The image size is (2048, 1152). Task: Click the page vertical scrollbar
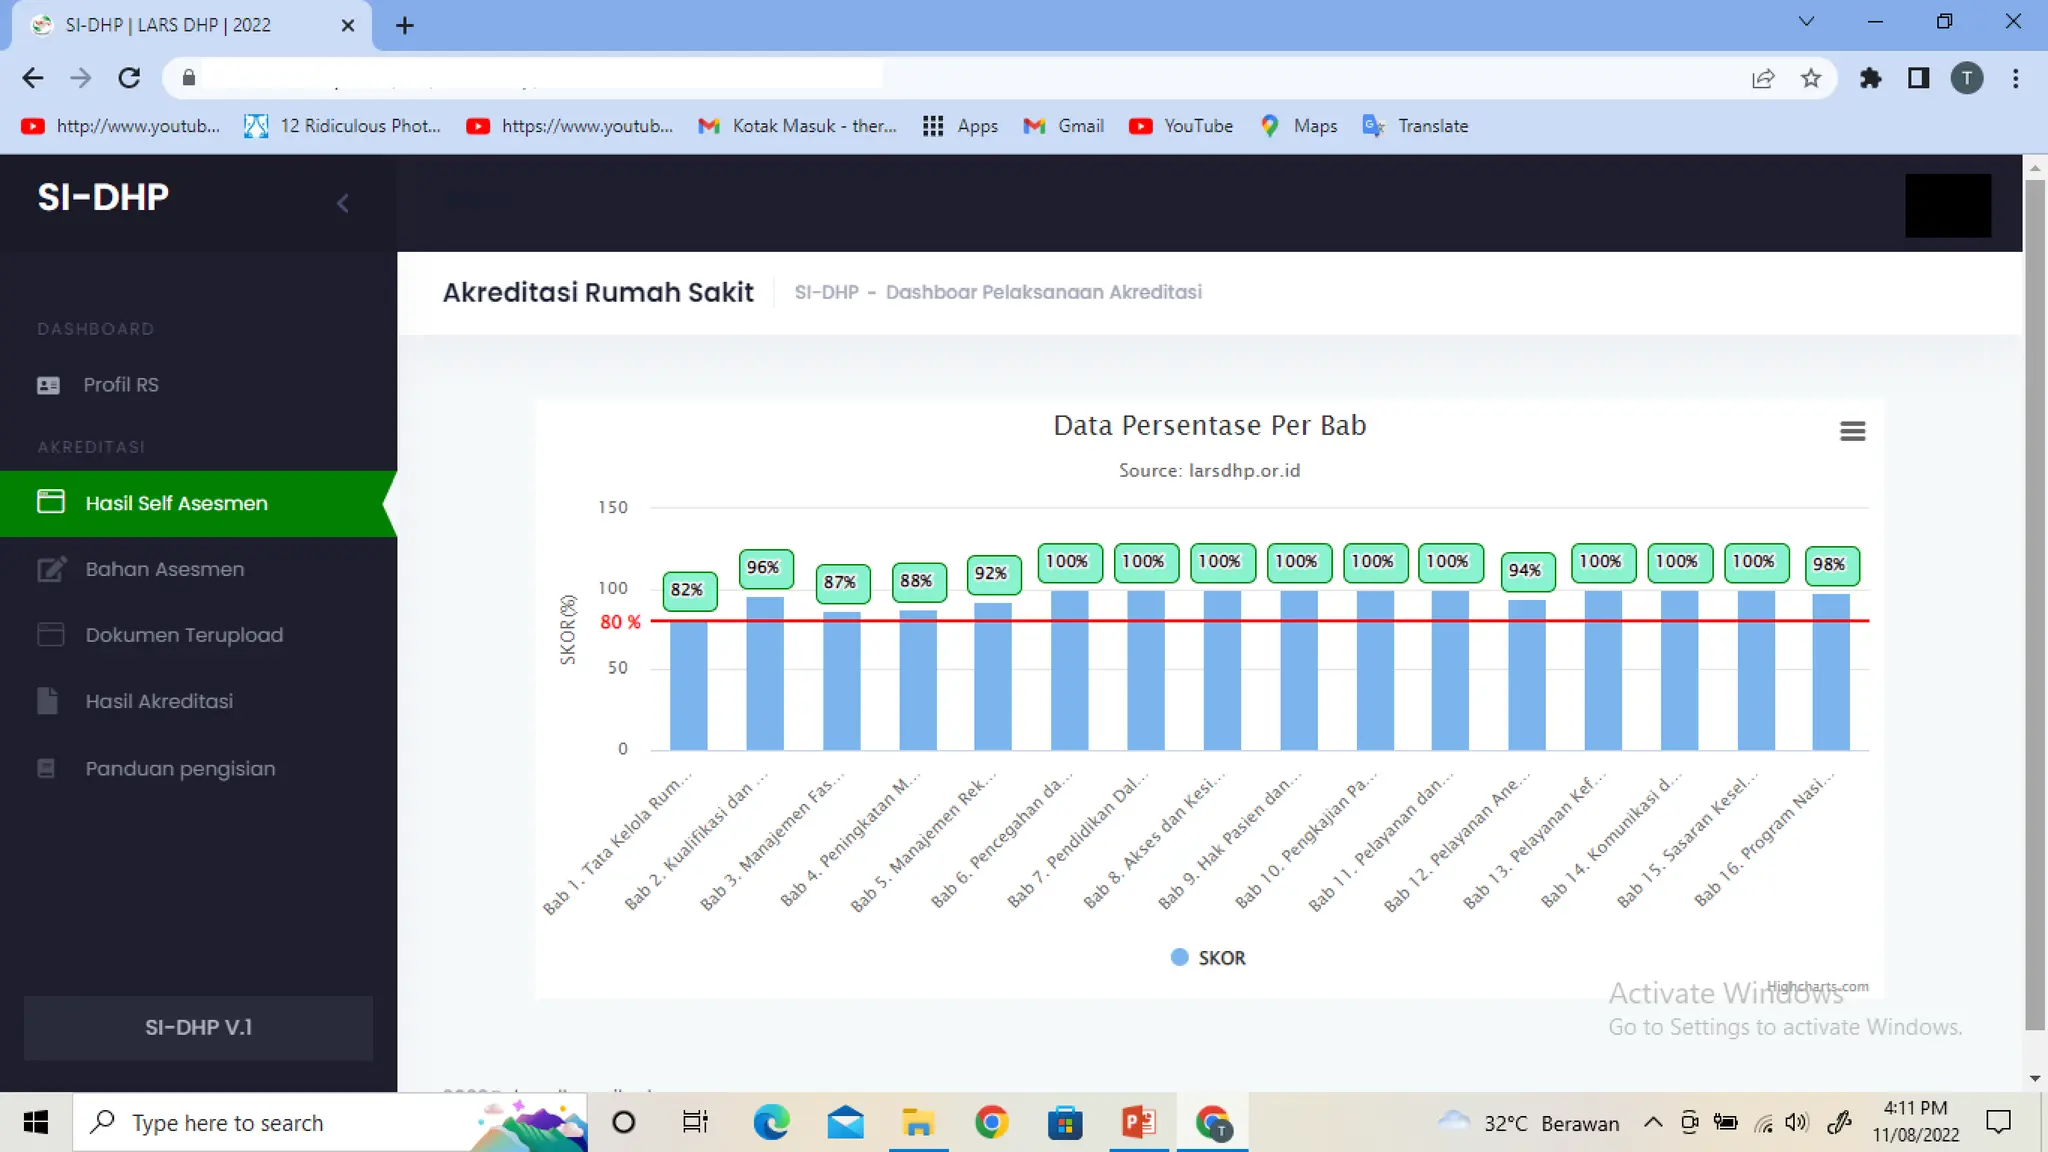[2034, 600]
